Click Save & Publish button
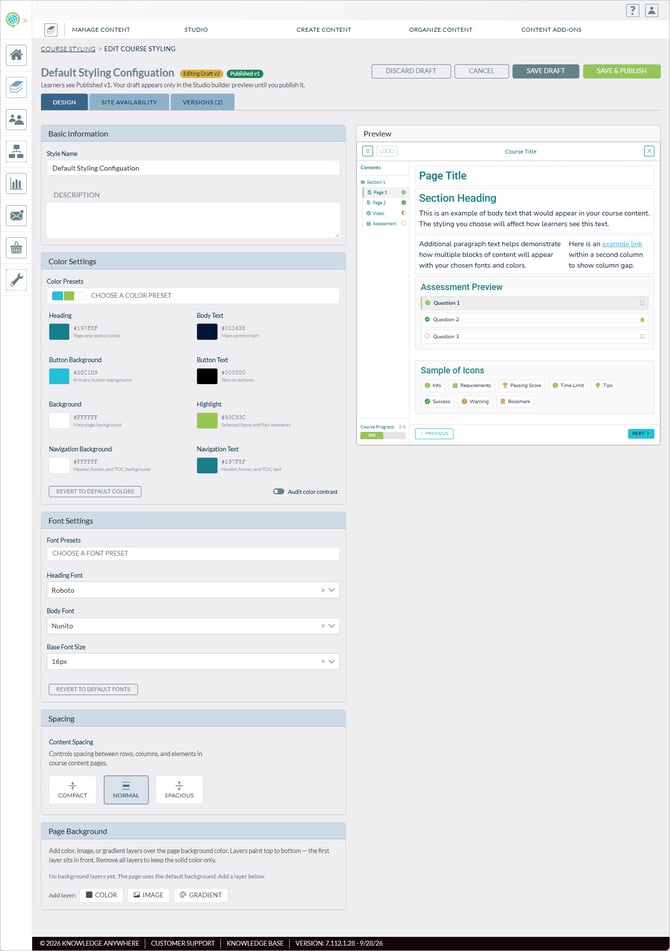 coord(621,71)
